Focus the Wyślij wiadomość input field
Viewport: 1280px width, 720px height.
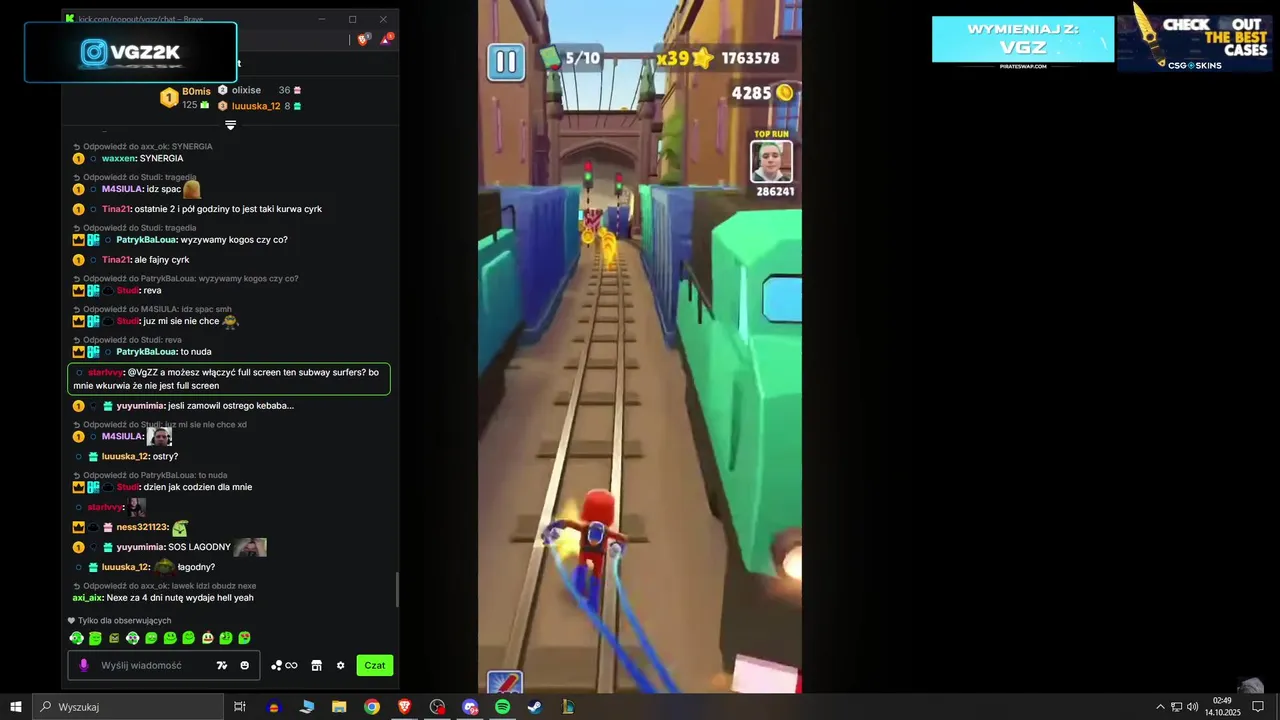click(164, 665)
